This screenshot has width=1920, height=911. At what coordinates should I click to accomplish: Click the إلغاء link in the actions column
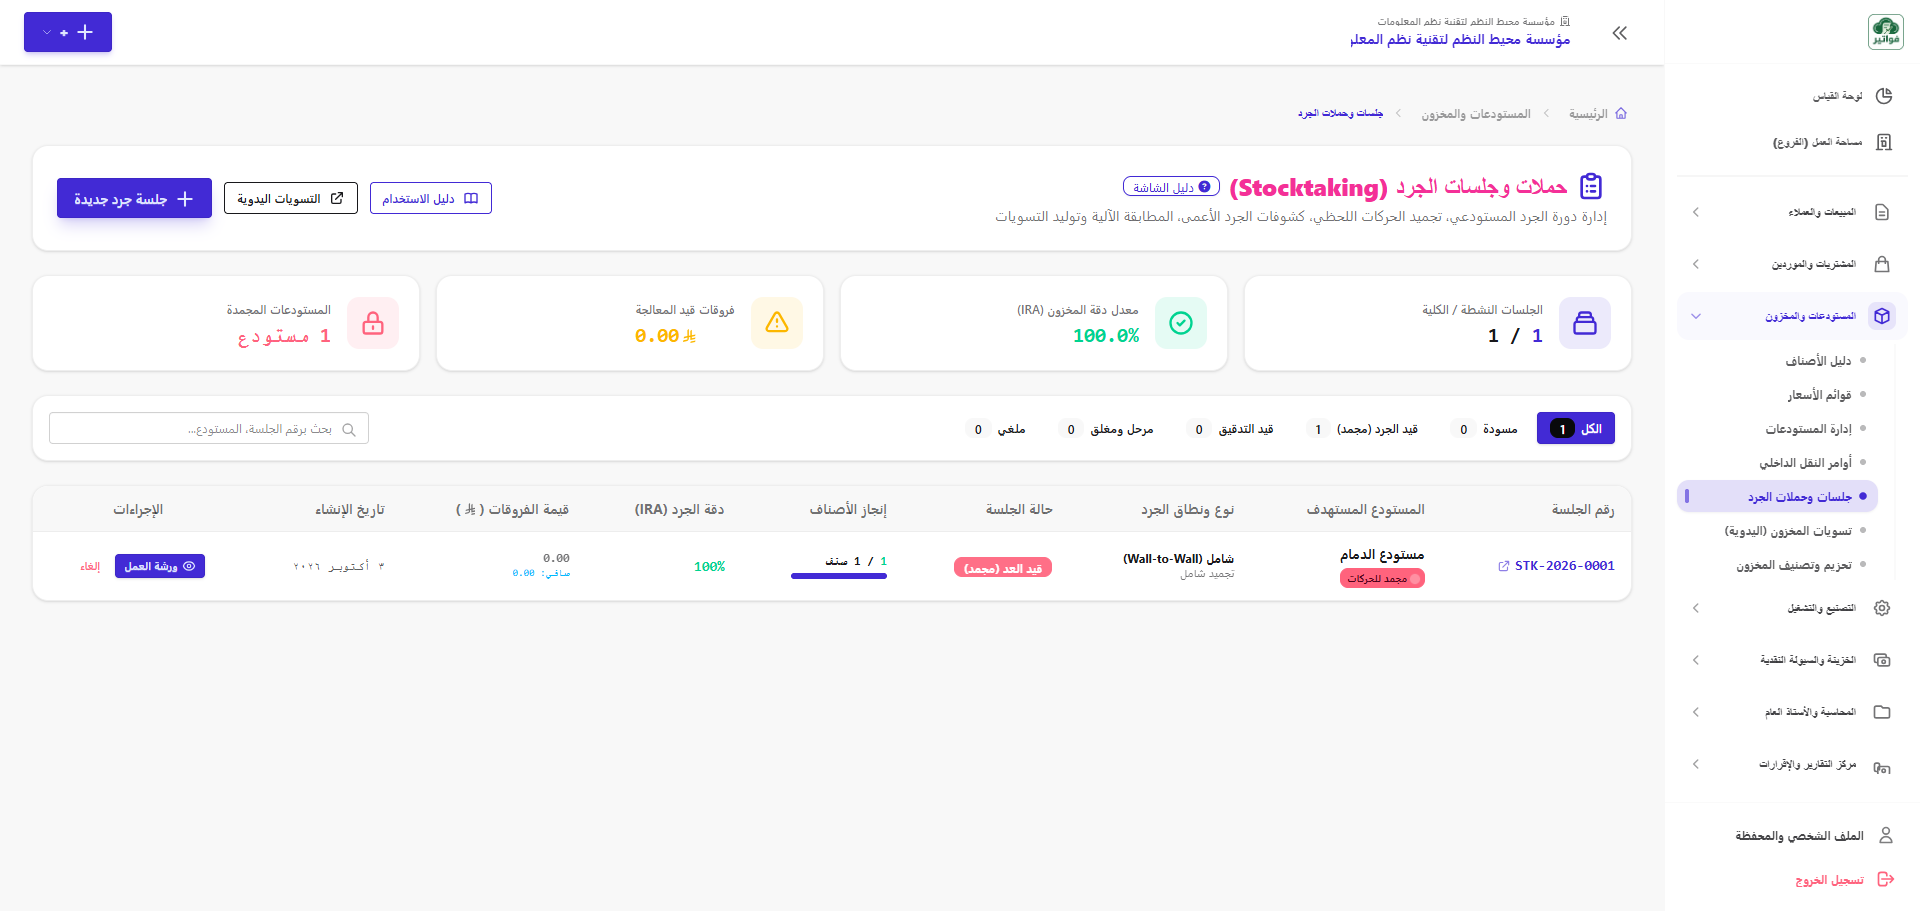pos(90,566)
